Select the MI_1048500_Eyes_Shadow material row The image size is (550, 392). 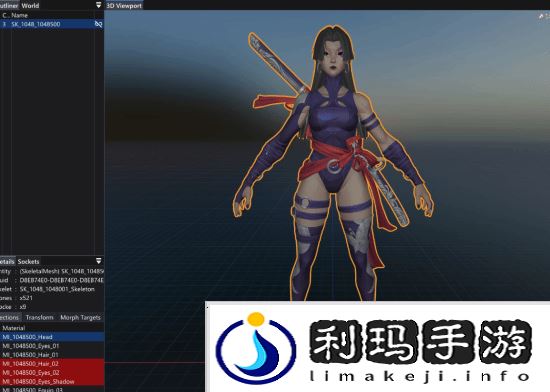[x=52, y=381]
